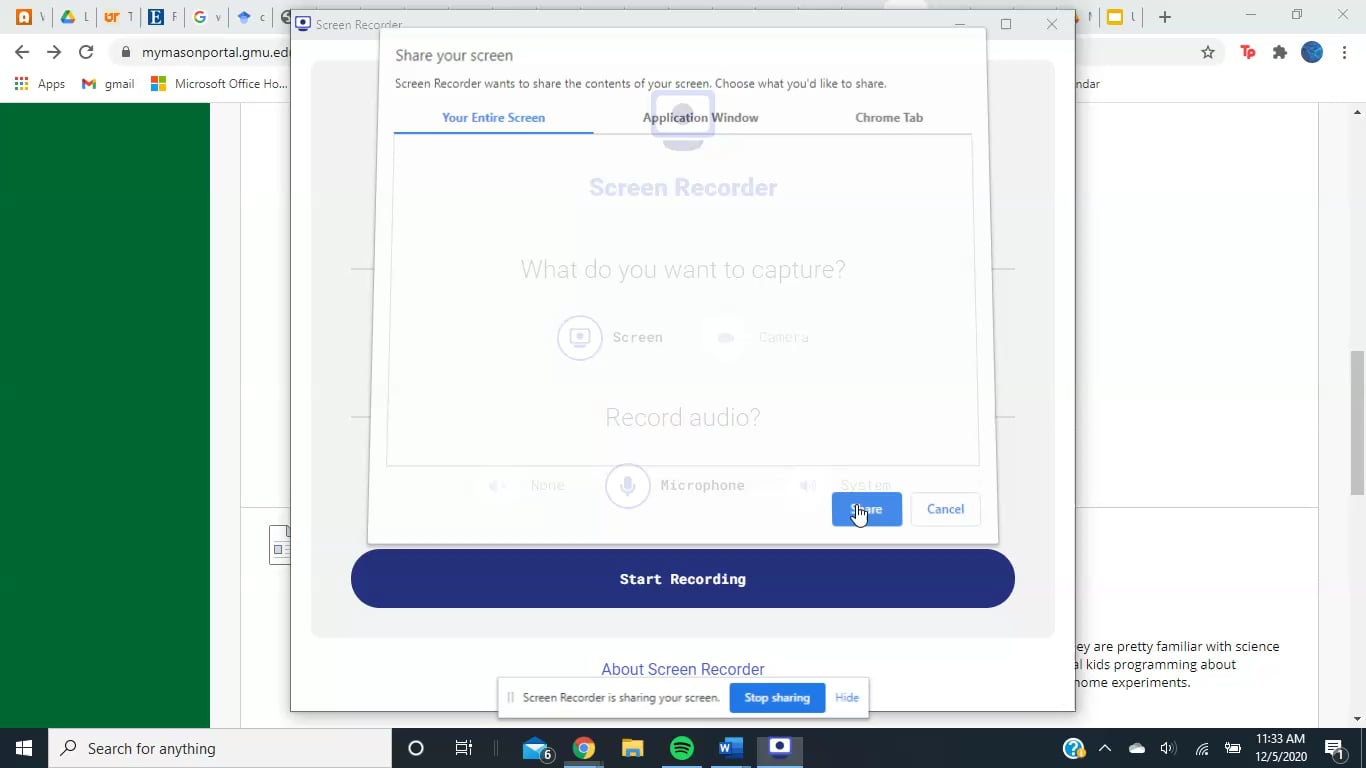Open a new Chrome tab
1366x768 pixels.
point(1165,17)
